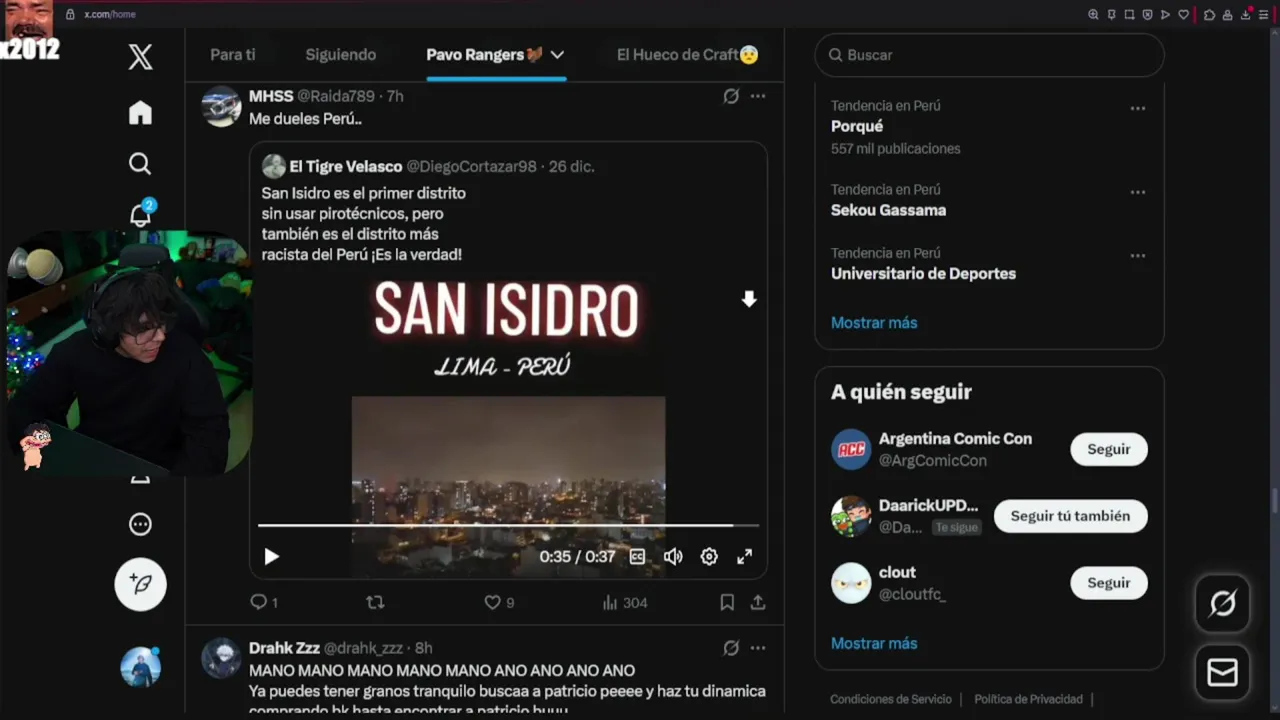
Task: Click the Grok icon on the Drahk Zzz post
Action: pos(731,648)
